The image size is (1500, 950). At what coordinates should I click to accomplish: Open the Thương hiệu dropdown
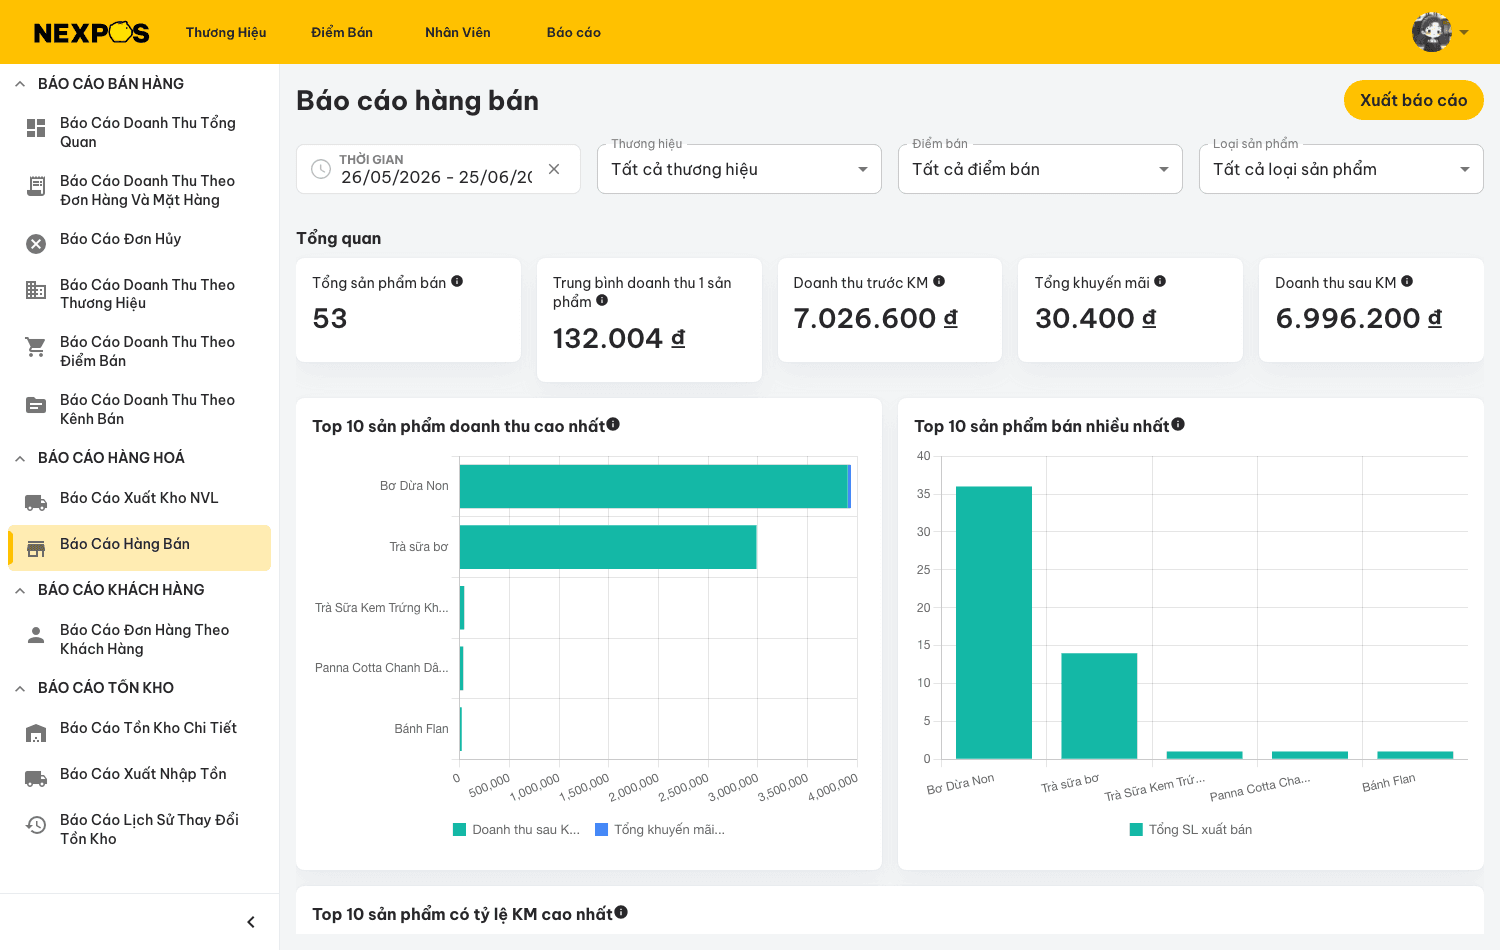(739, 169)
